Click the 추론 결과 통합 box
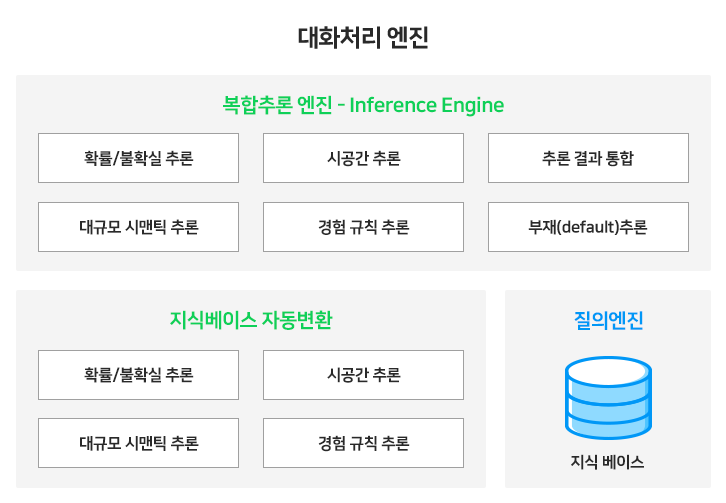 588,158
